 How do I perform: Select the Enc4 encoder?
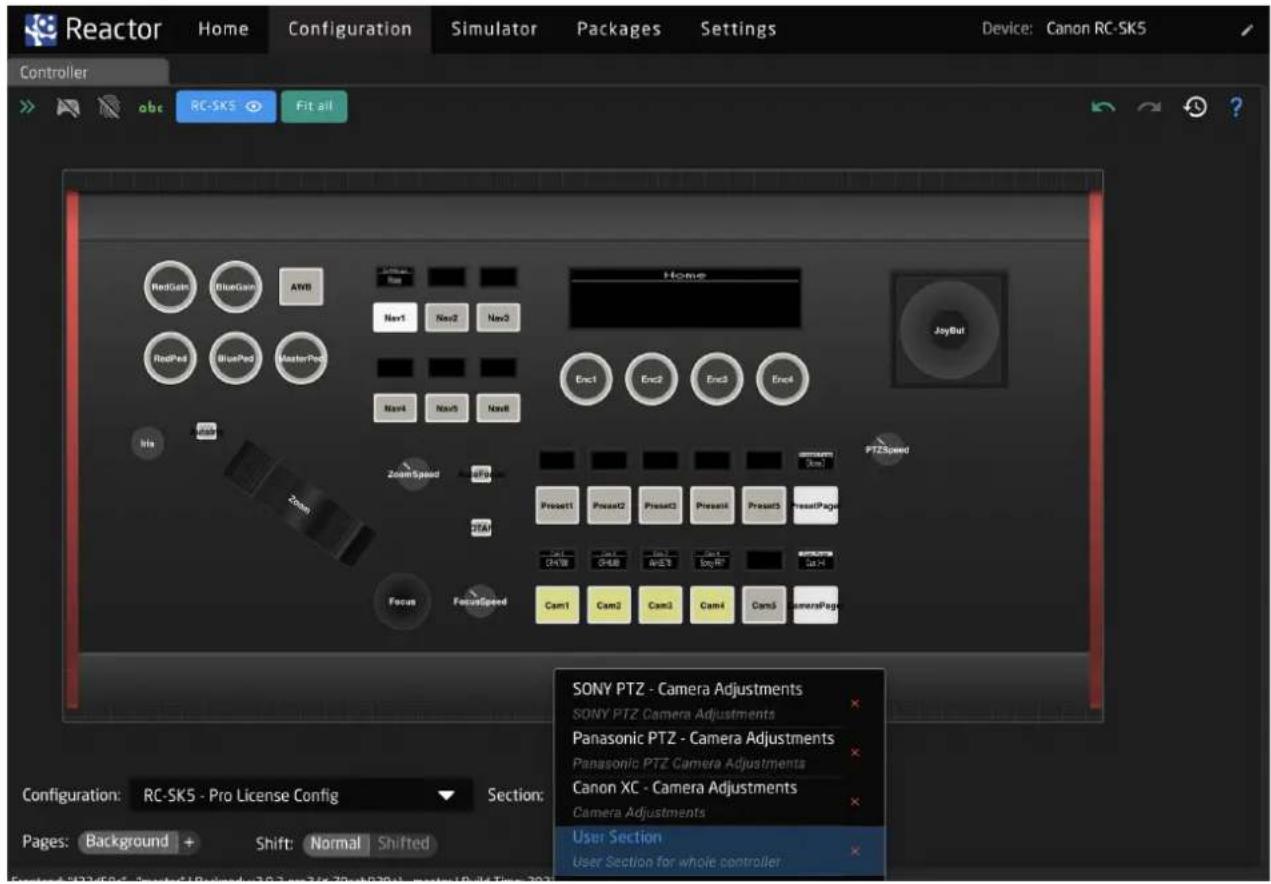(782, 379)
